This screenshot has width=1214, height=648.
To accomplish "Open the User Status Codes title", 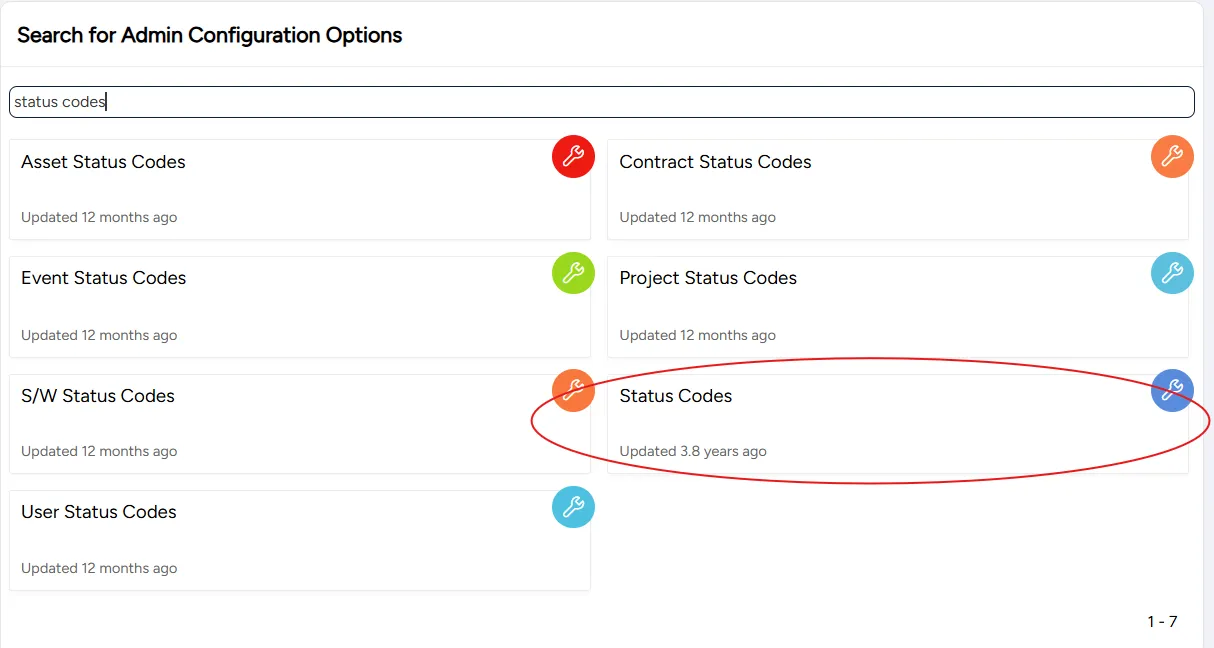I will (x=98, y=512).
